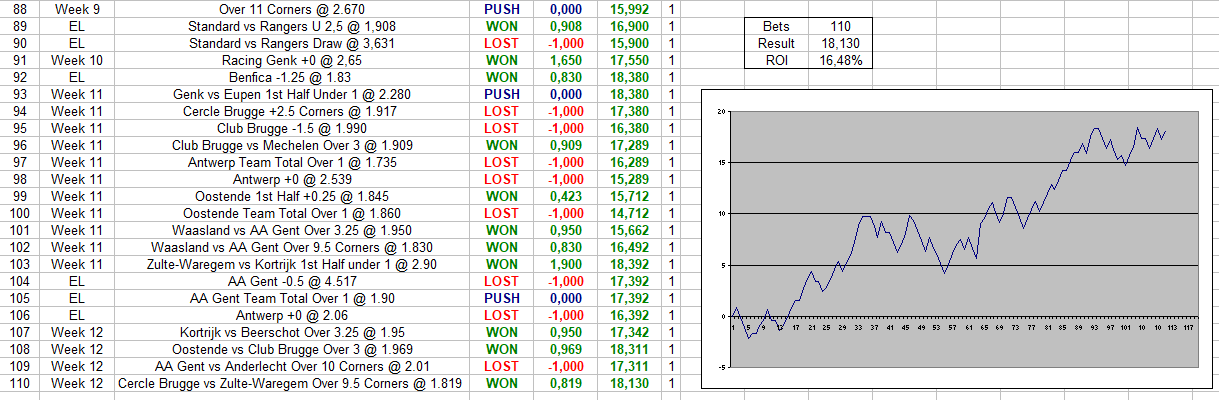This screenshot has height=400, width=1219.
Task: Select 'Week 10' cell in row 91
Action: pyautogui.click(x=77, y=60)
